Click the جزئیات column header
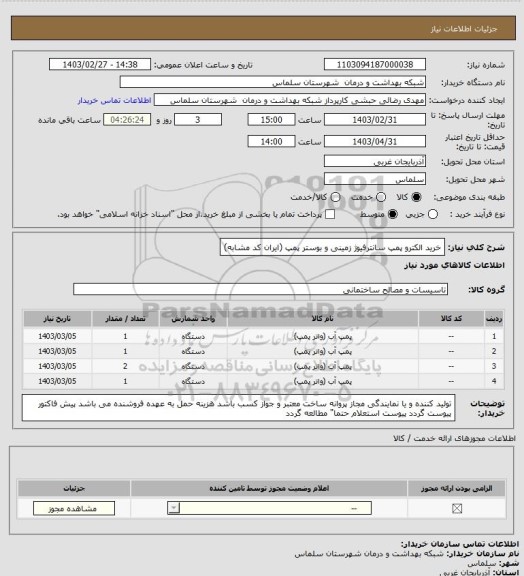Screen dimensions: 524x576 click(74, 489)
